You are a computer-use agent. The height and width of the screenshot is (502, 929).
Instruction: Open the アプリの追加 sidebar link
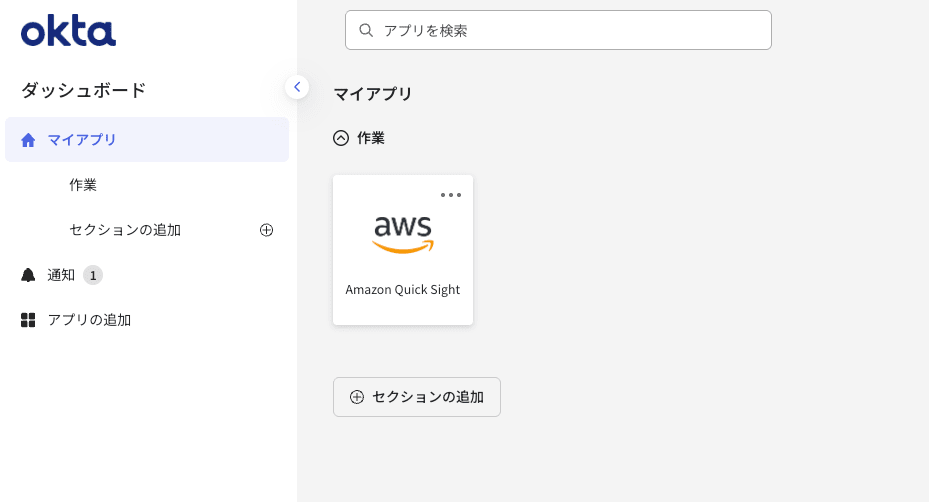(89, 320)
